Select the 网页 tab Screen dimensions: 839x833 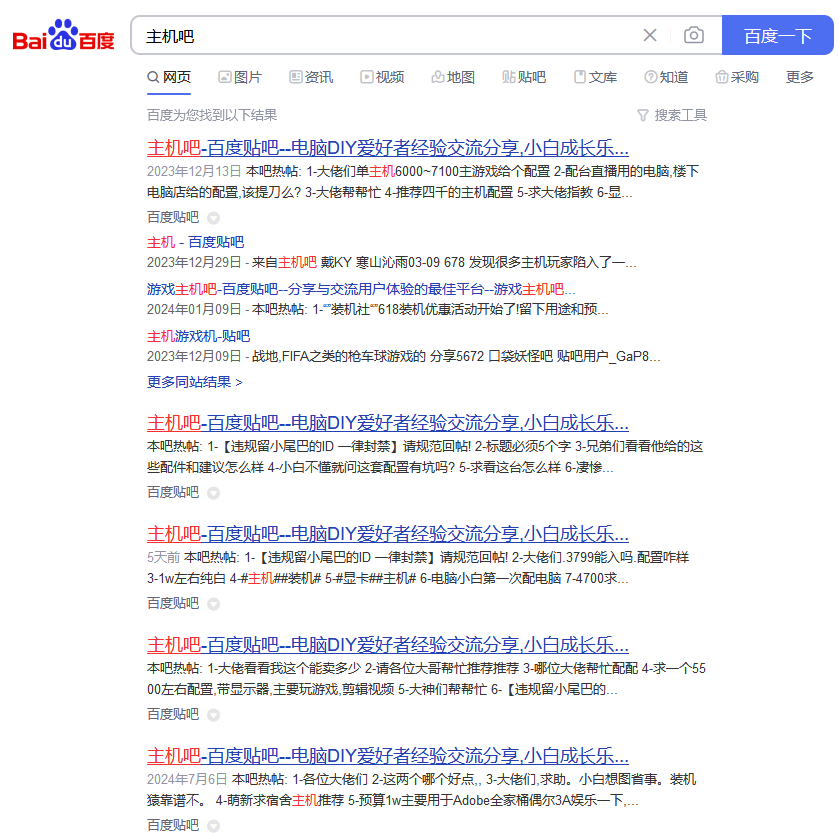[x=169, y=78]
